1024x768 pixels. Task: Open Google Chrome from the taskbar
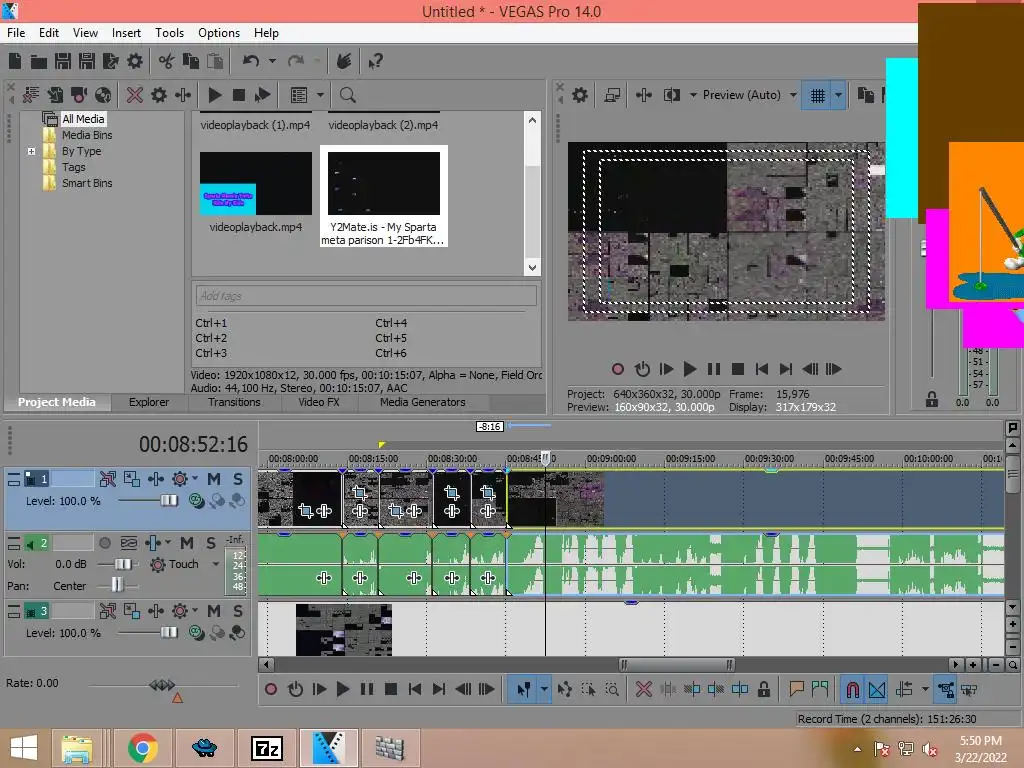pyautogui.click(x=142, y=748)
